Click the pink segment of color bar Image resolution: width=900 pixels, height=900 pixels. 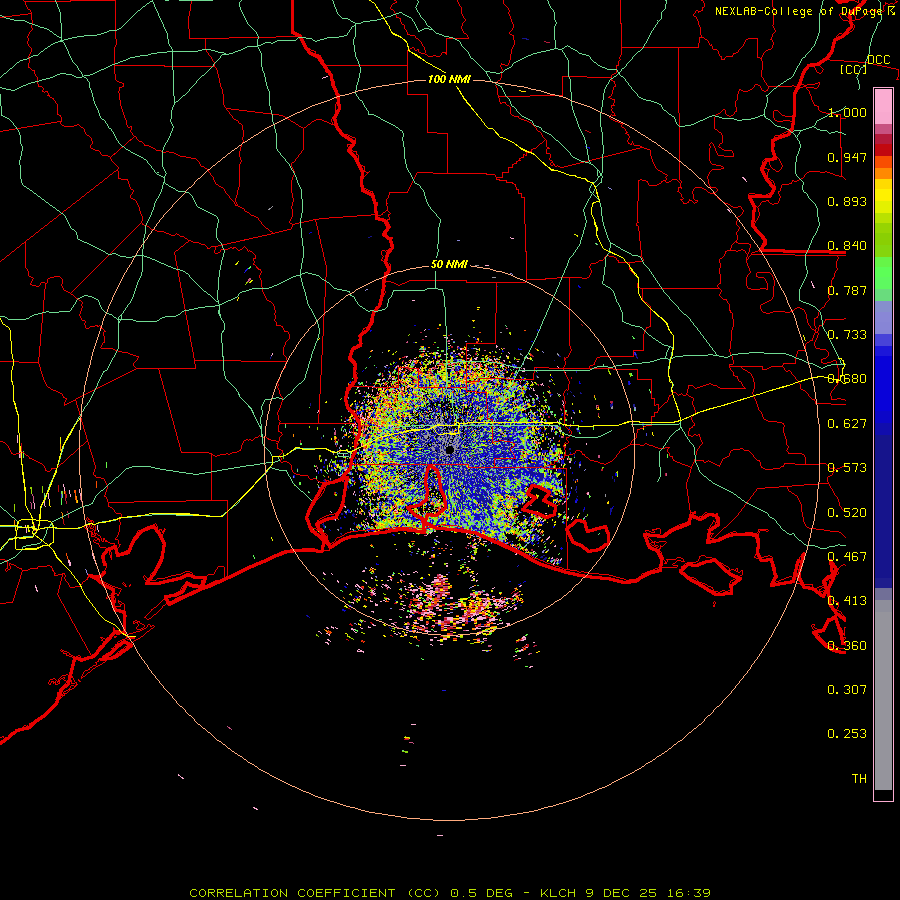tap(883, 106)
